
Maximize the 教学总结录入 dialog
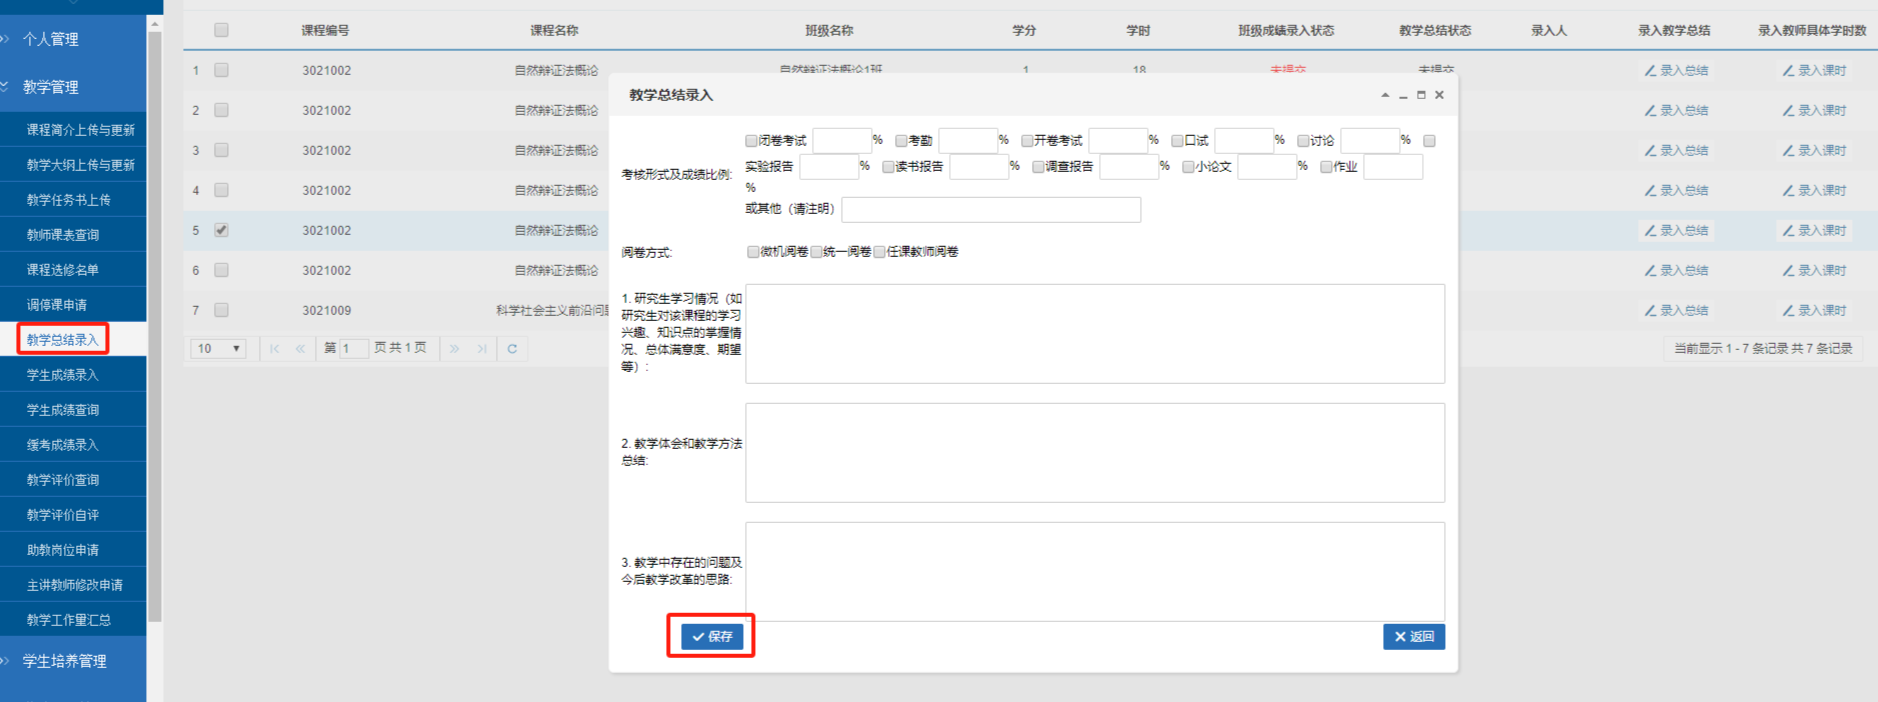coord(1421,95)
